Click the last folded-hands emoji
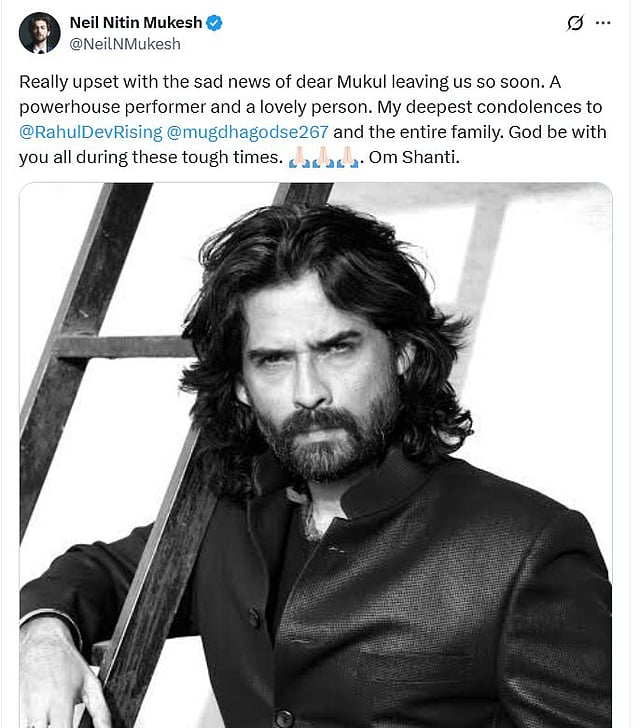The width and height of the screenshot is (640, 728). pos(347,157)
